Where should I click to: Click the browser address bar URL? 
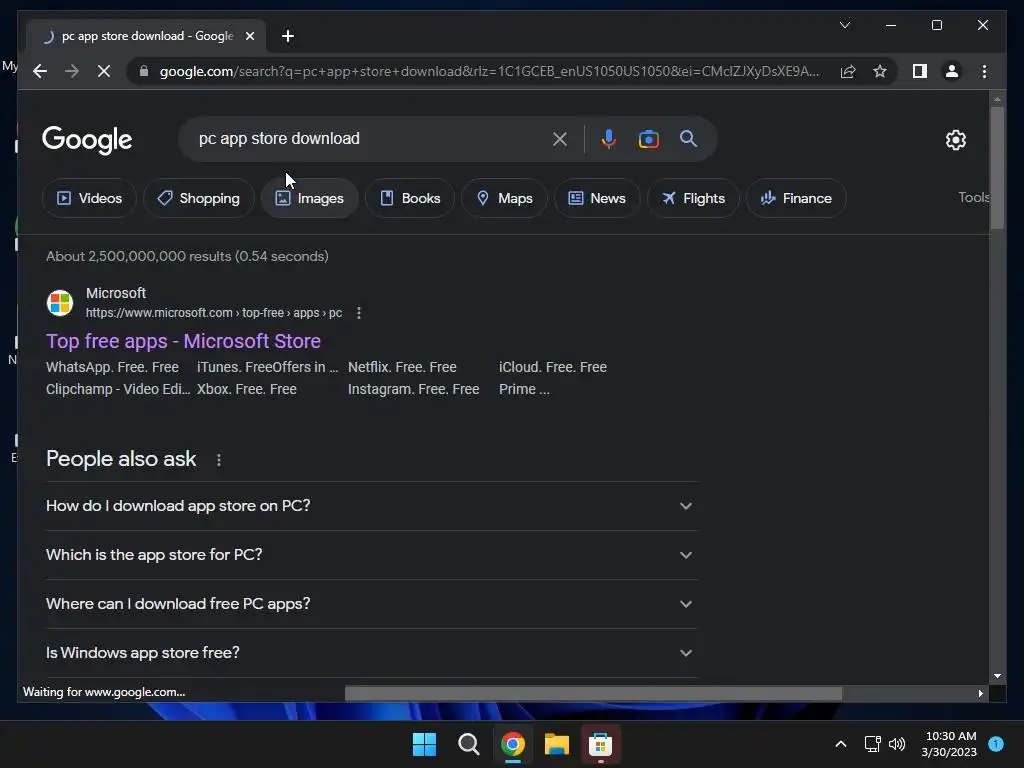488,71
